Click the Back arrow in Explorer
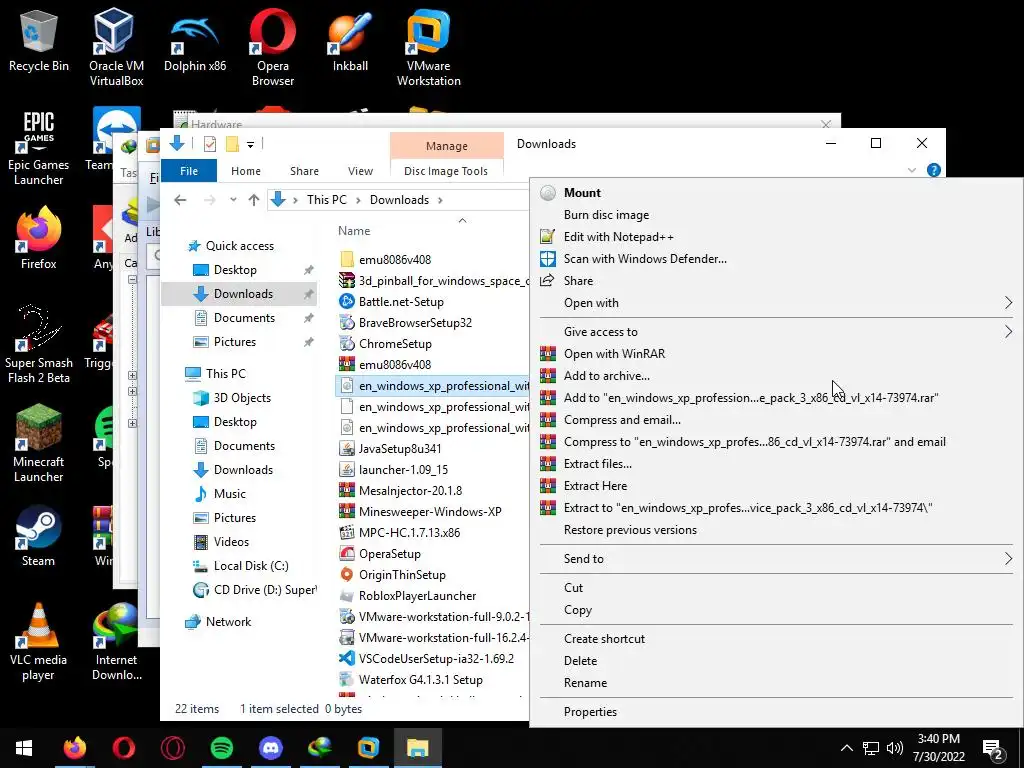The width and height of the screenshot is (1024, 768). pyautogui.click(x=180, y=200)
